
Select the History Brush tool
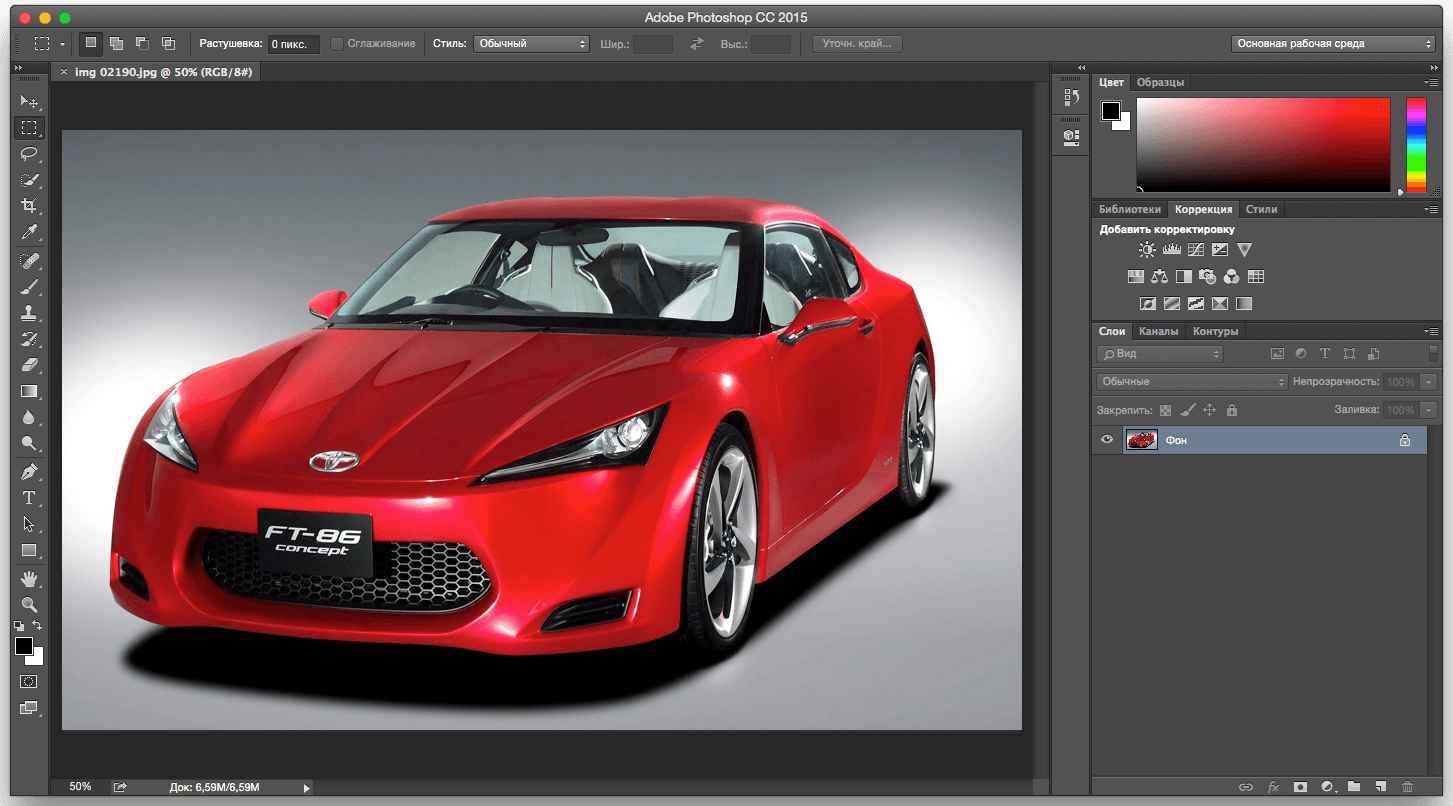tap(29, 339)
